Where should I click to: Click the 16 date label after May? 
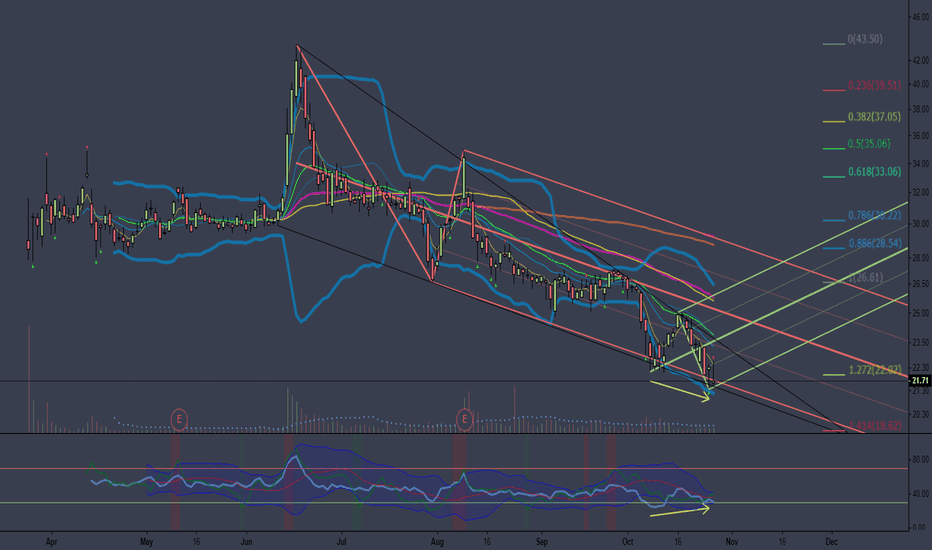pyautogui.click(x=196, y=542)
